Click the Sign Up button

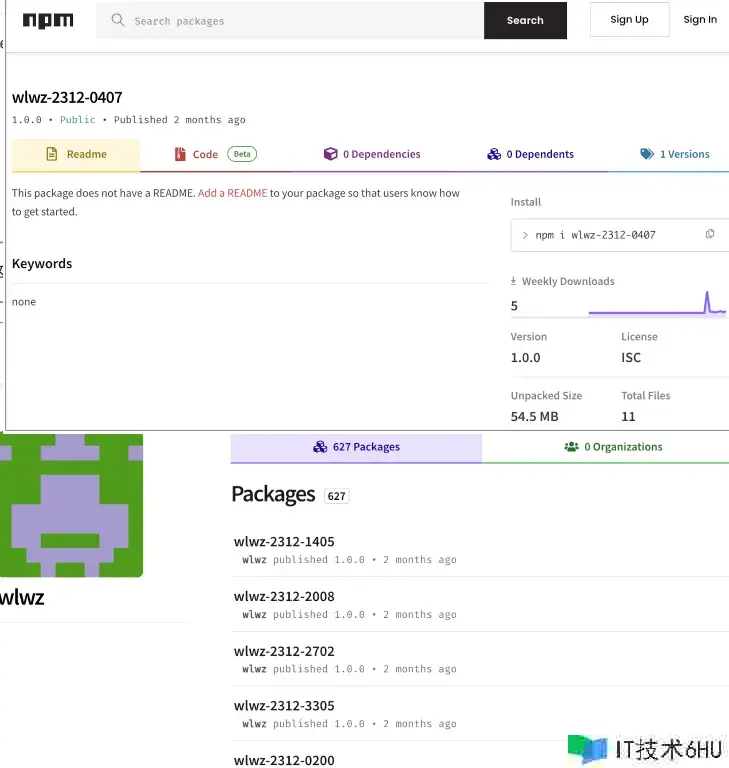click(630, 20)
